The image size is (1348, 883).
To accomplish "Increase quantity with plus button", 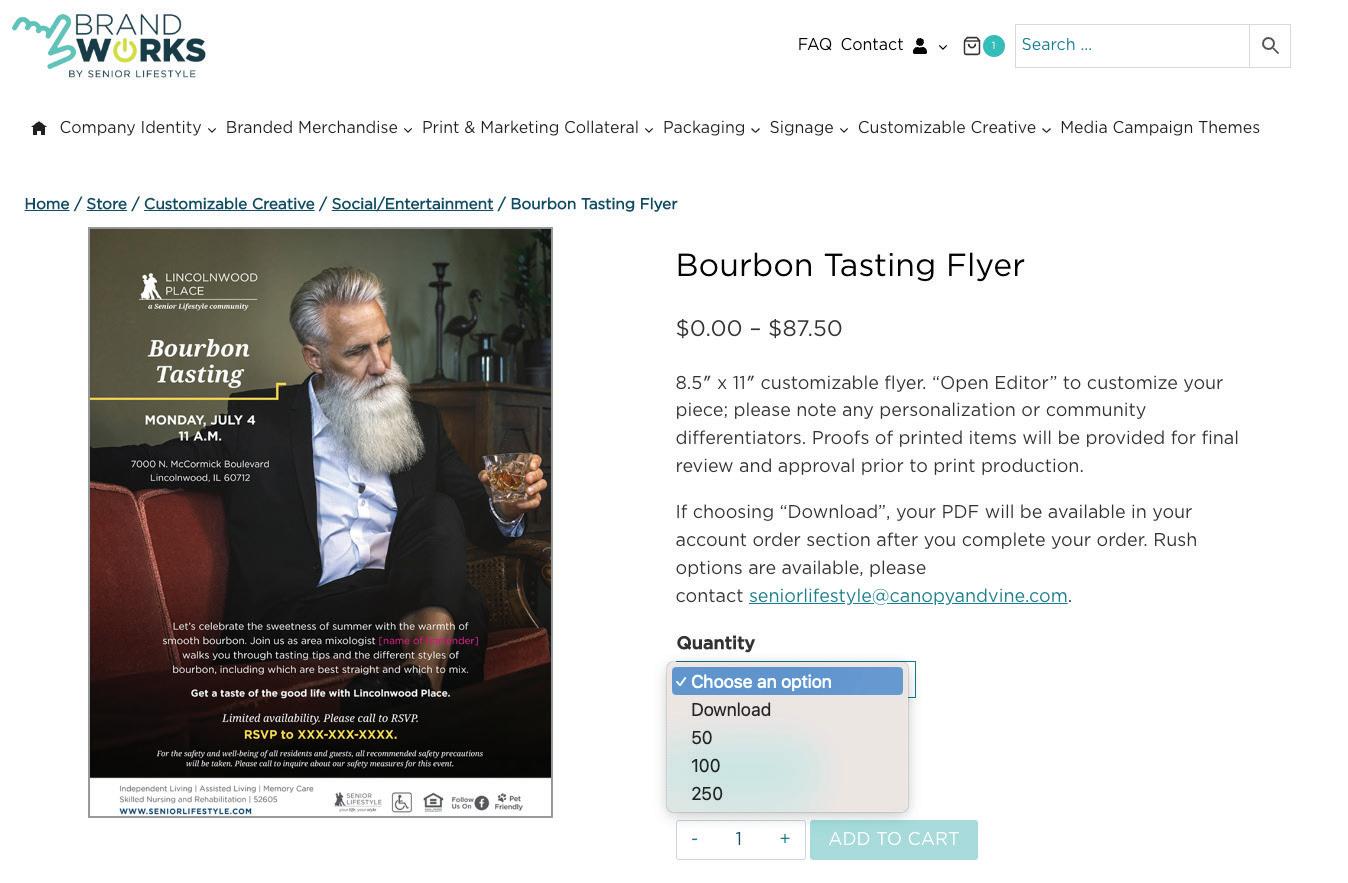I will pyautogui.click(x=785, y=839).
